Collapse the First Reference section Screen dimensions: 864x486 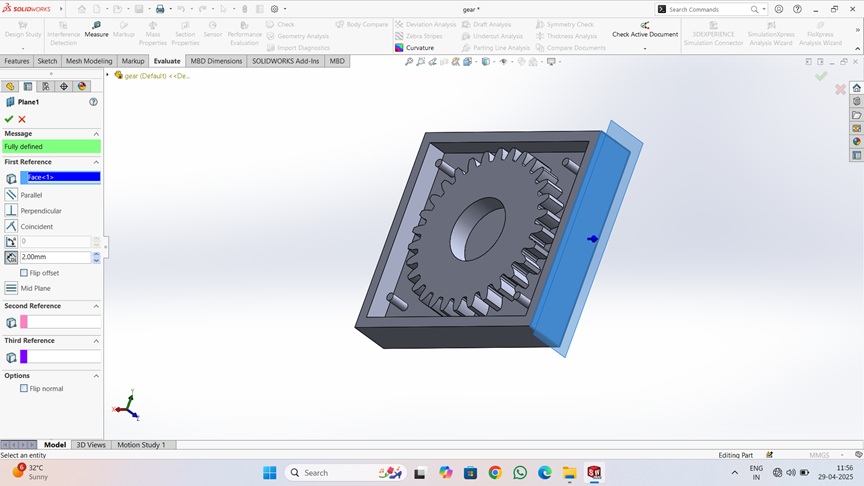pos(96,162)
